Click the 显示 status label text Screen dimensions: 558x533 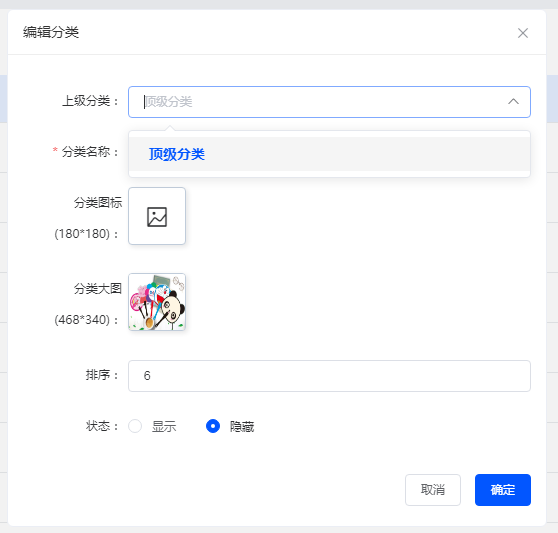[164, 426]
